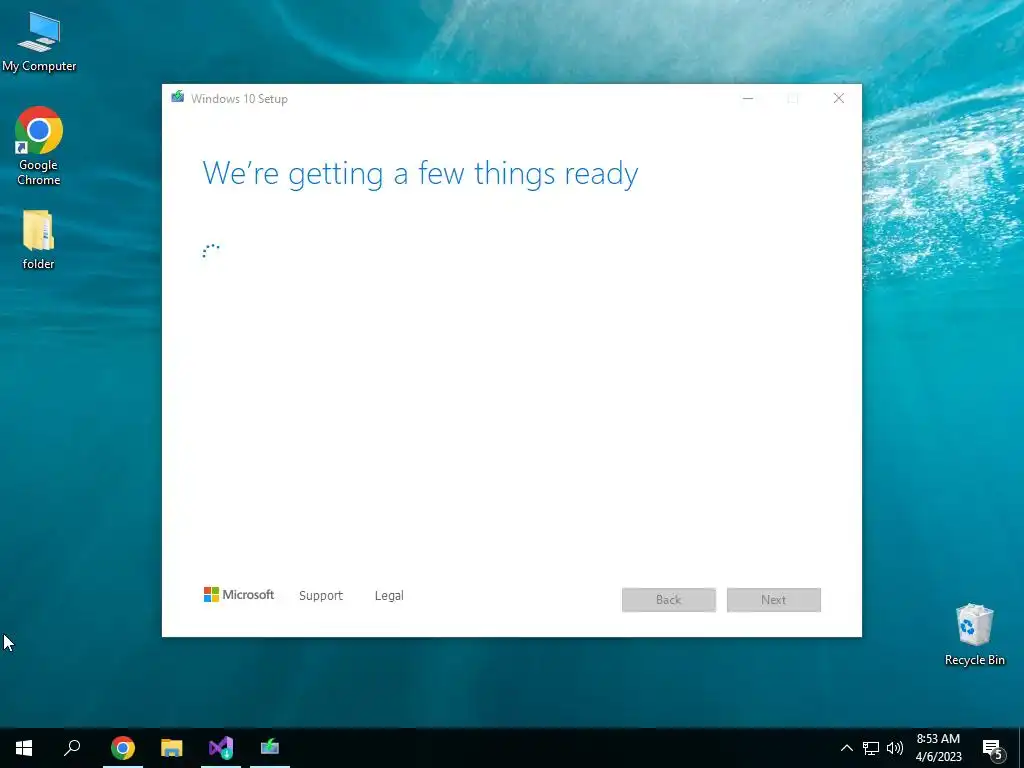Switch to Google Chrome in taskbar
Viewport: 1024px width, 768px height.
pos(123,748)
